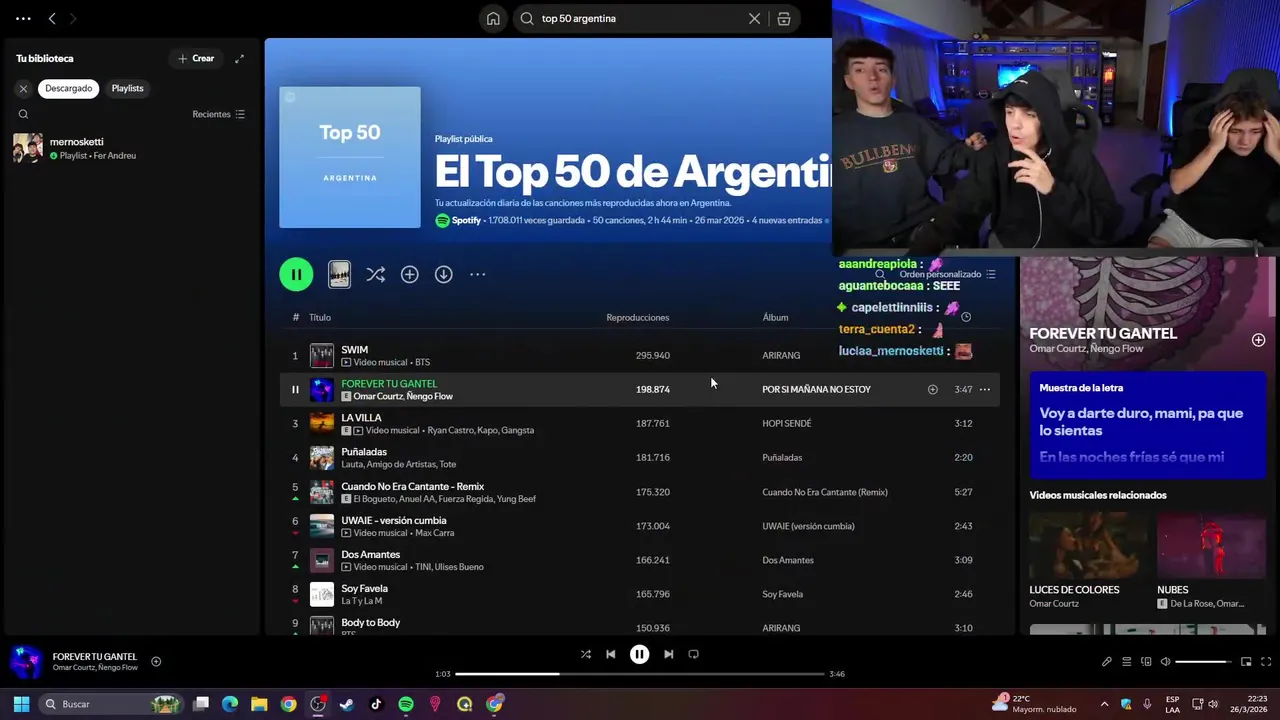The image size is (1280, 720).
Task: Pause FOREVER TU GANTEL row icon
Action: (295, 389)
